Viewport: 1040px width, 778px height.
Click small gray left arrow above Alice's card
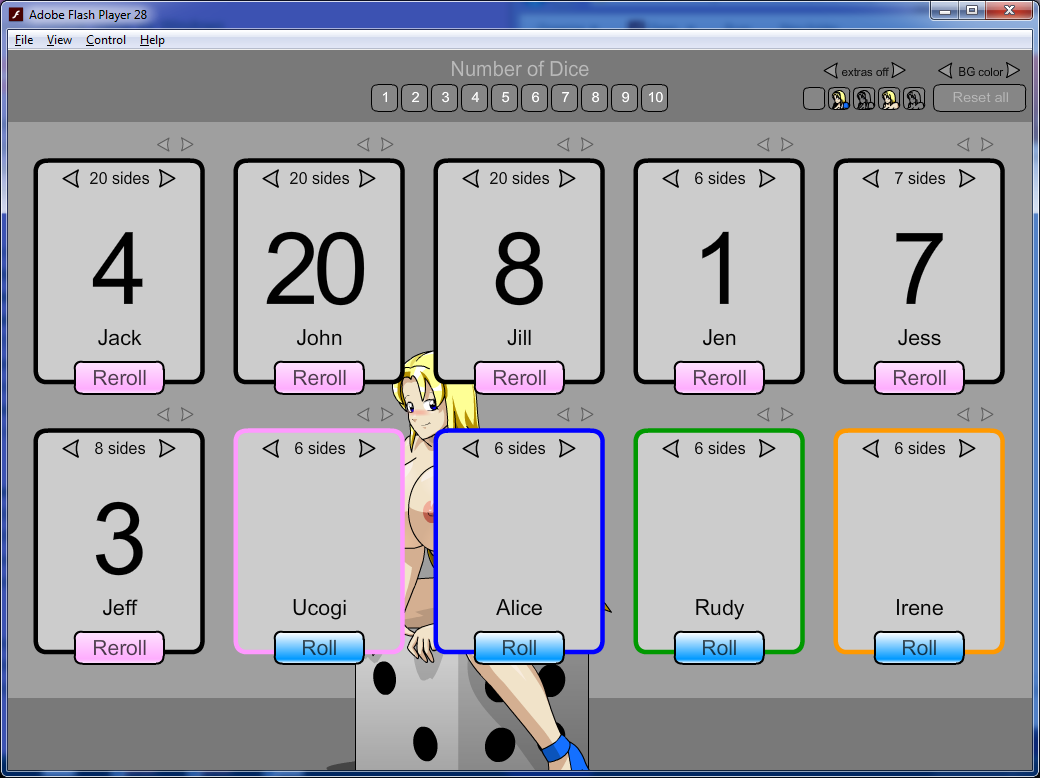tap(563, 415)
